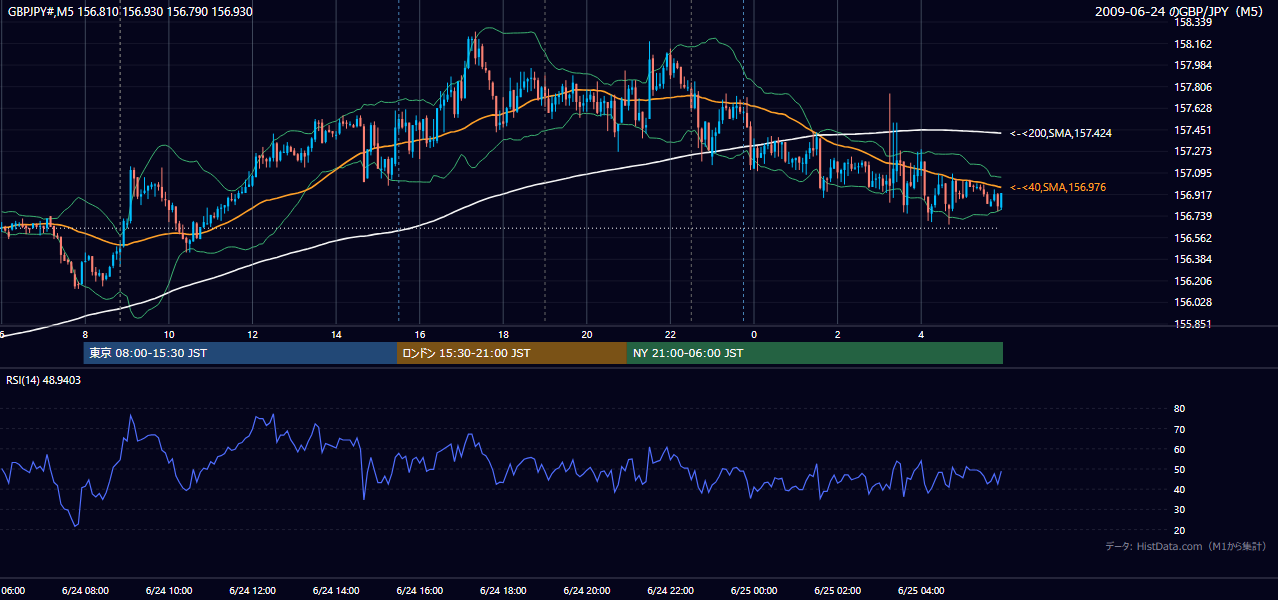The height and width of the screenshot is (600, 1278).
Task: Select bottom time label 6/24 16:00
Action: click(419, 590)
